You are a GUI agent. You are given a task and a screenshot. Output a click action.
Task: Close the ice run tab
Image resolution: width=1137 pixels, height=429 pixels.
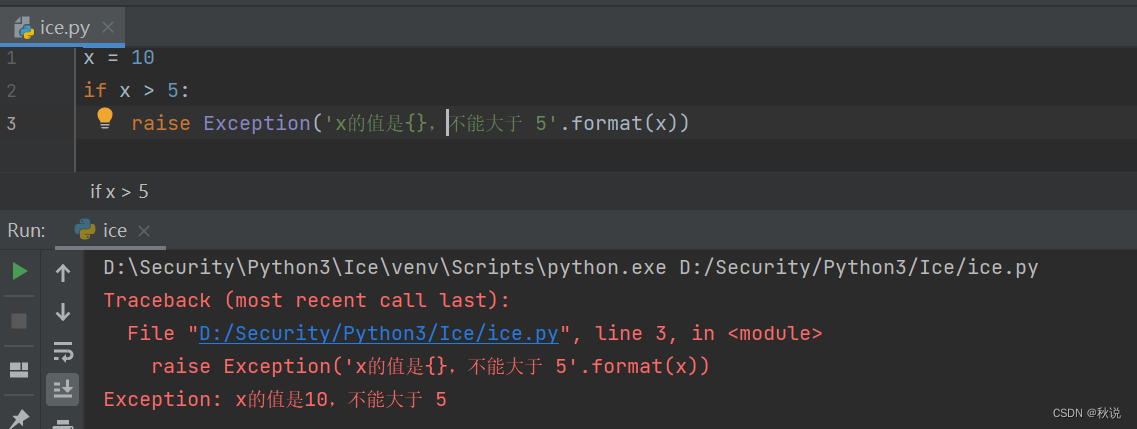144,231
